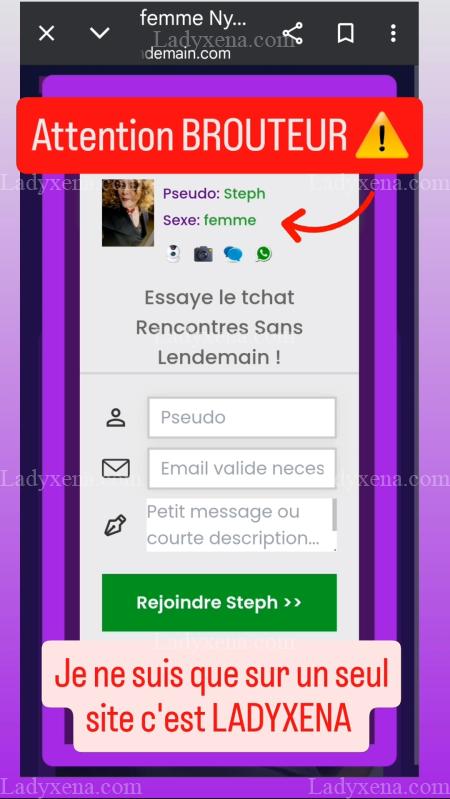Click the Rejoindre Steph green button
The image size is (450, 799).
click(x=219, y=602)
